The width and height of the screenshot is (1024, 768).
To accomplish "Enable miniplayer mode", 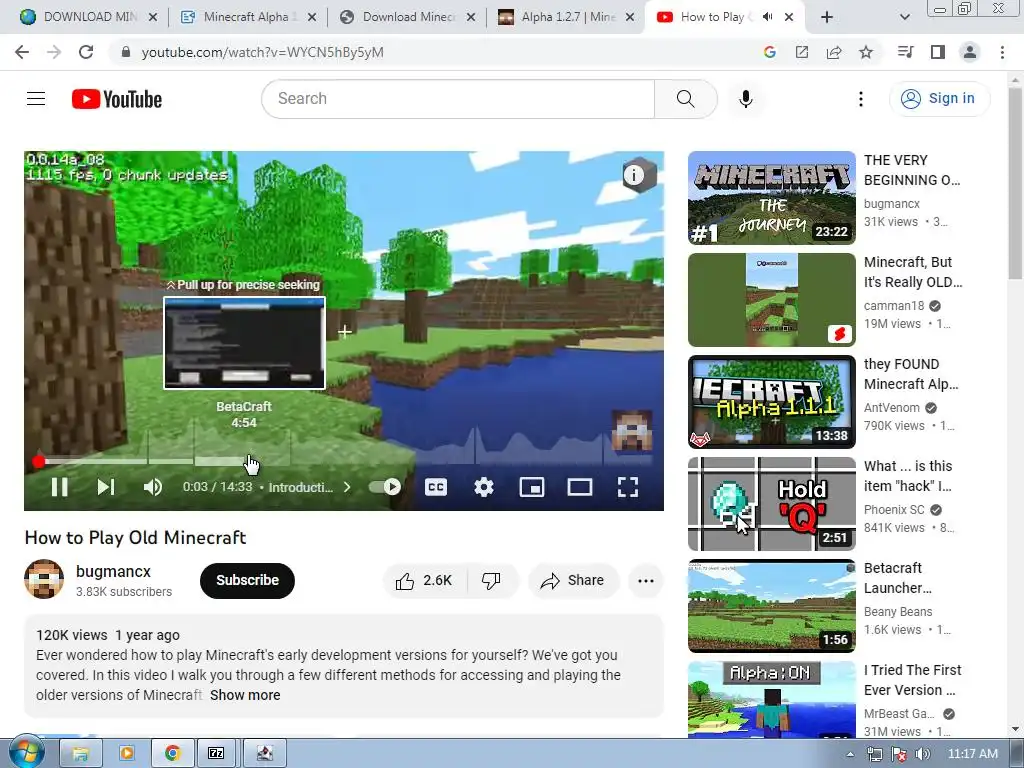I will [532, 487].
